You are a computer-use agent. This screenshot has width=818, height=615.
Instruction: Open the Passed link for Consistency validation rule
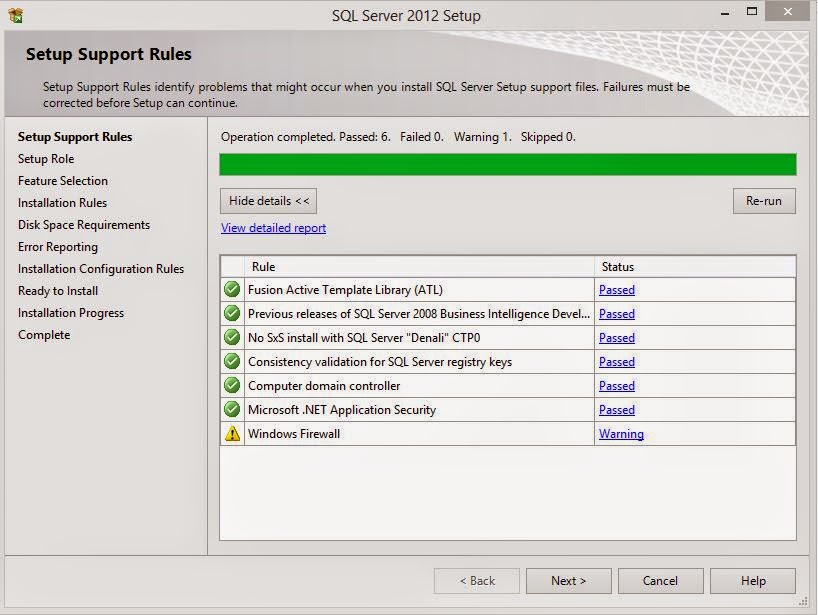[x=616, y=361]
